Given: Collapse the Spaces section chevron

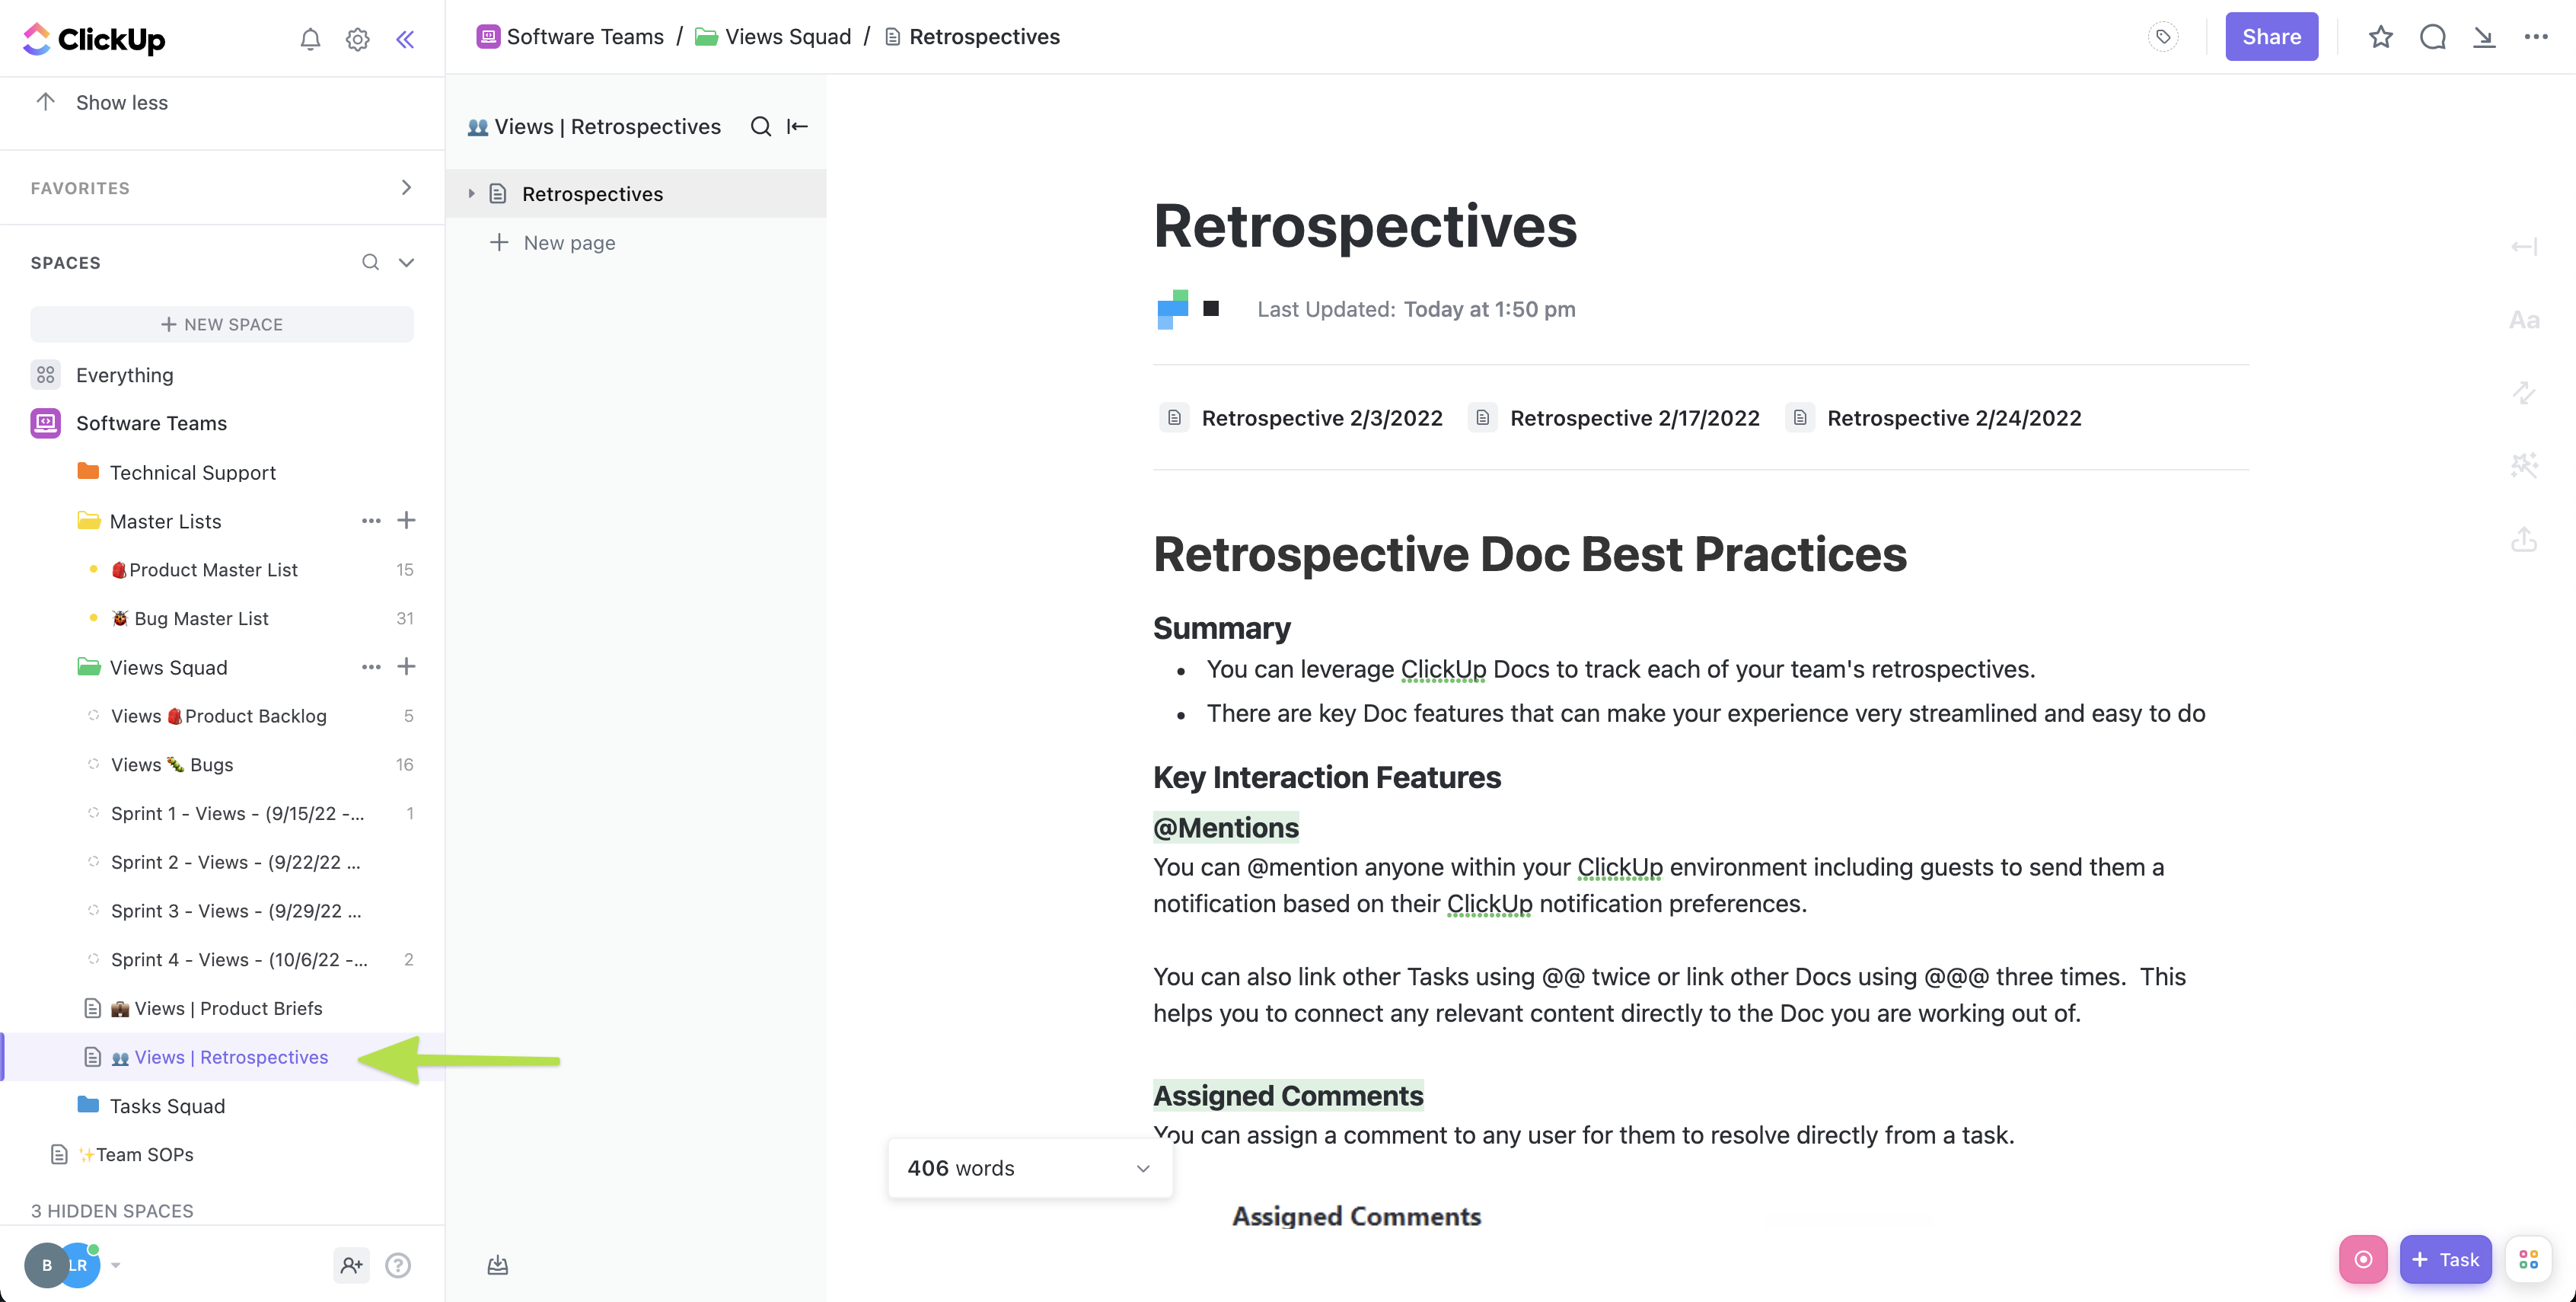Looking at the screenshot, I should (406, 263).
